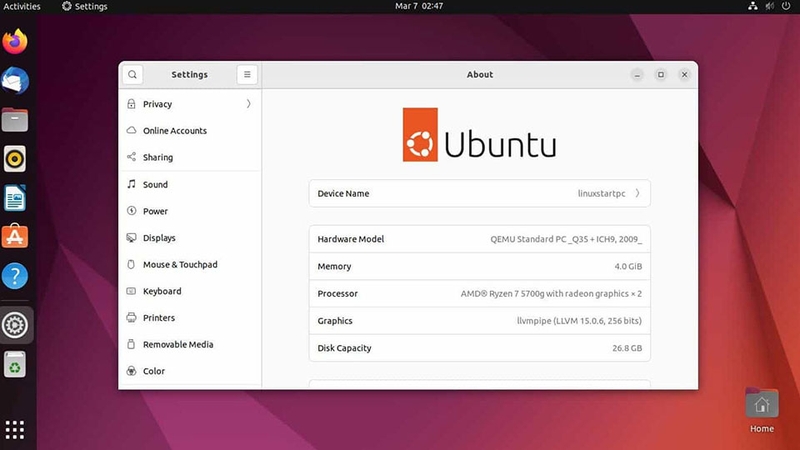This screenshot has height=450, width=800.
Task: Click the Power icon in sidebar
Action: 131,210
